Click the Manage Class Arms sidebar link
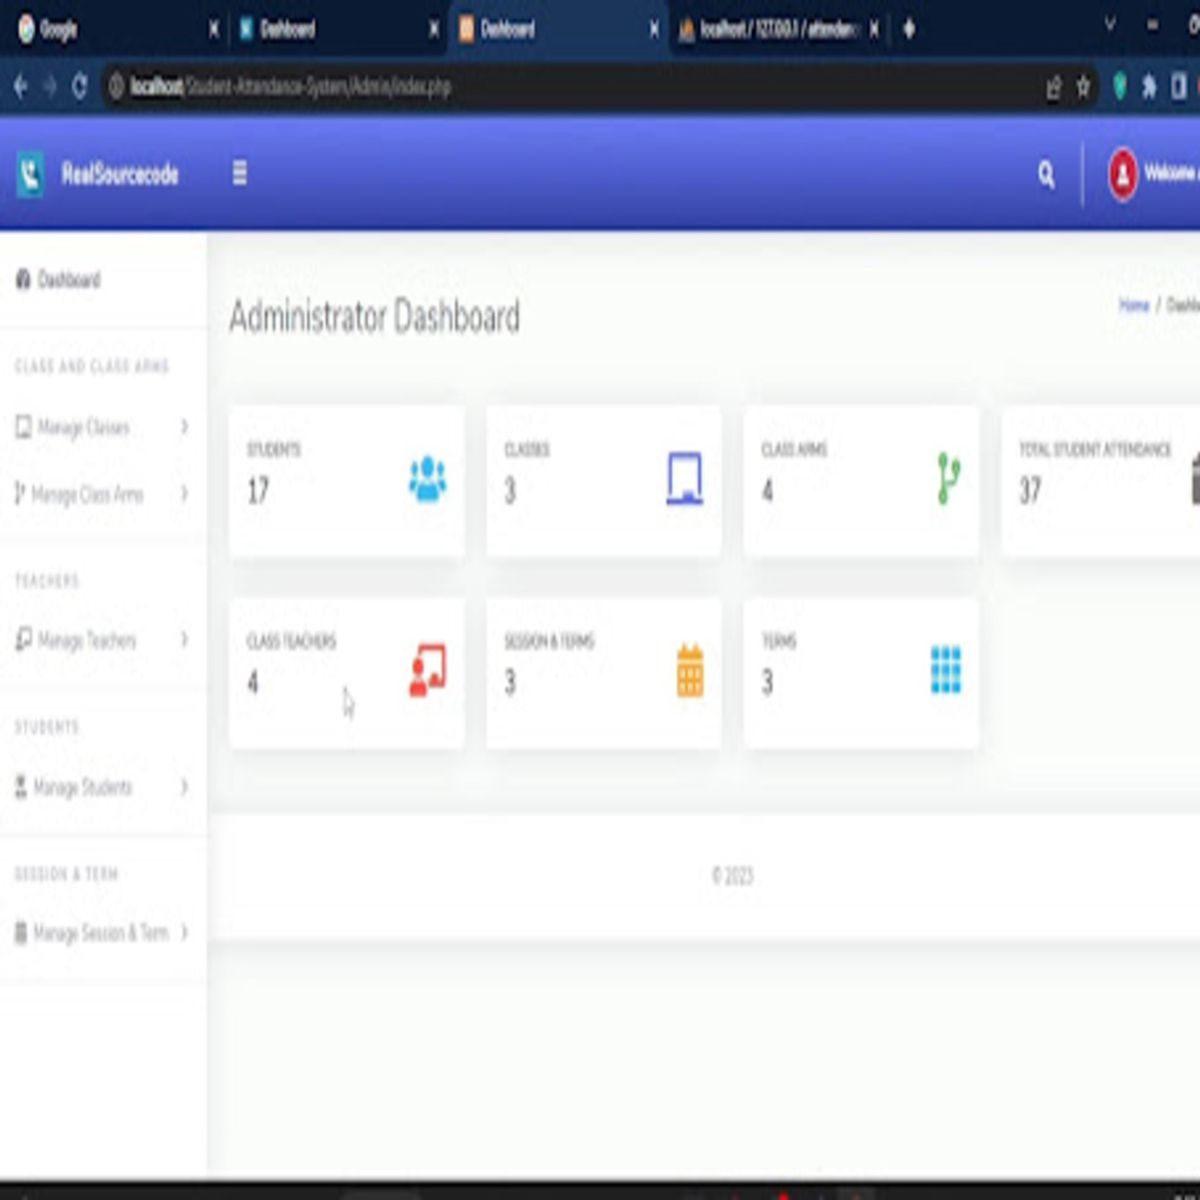Screen dimensions: 1200x1200 click(87, 494)
